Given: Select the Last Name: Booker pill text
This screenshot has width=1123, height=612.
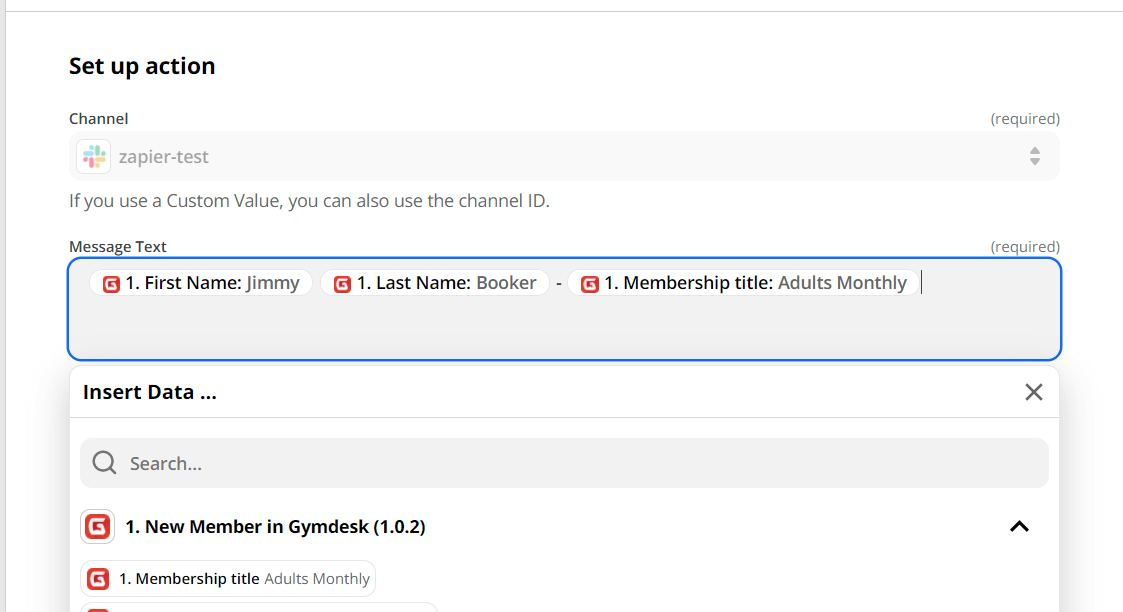Looking at the screenshot, I should coord(446,283).
